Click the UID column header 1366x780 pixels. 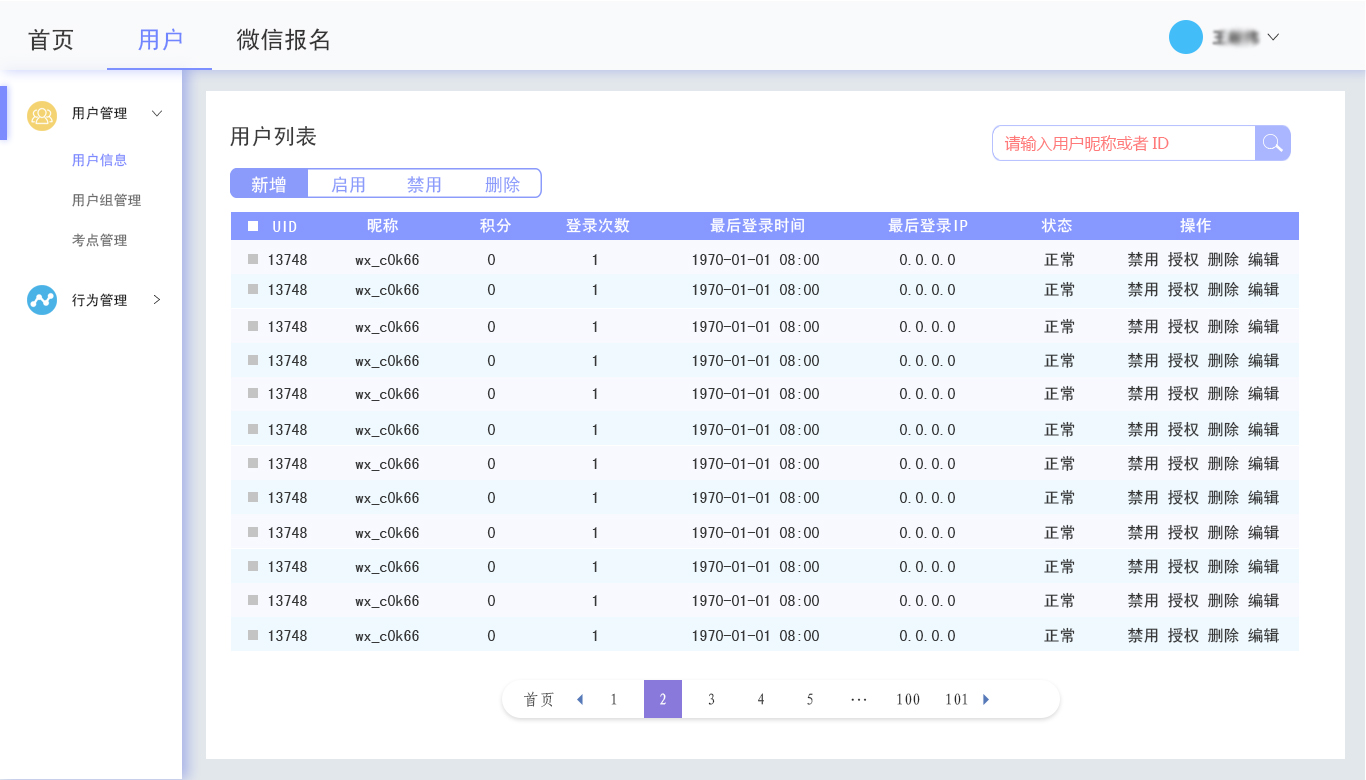(x=285, y=227)
